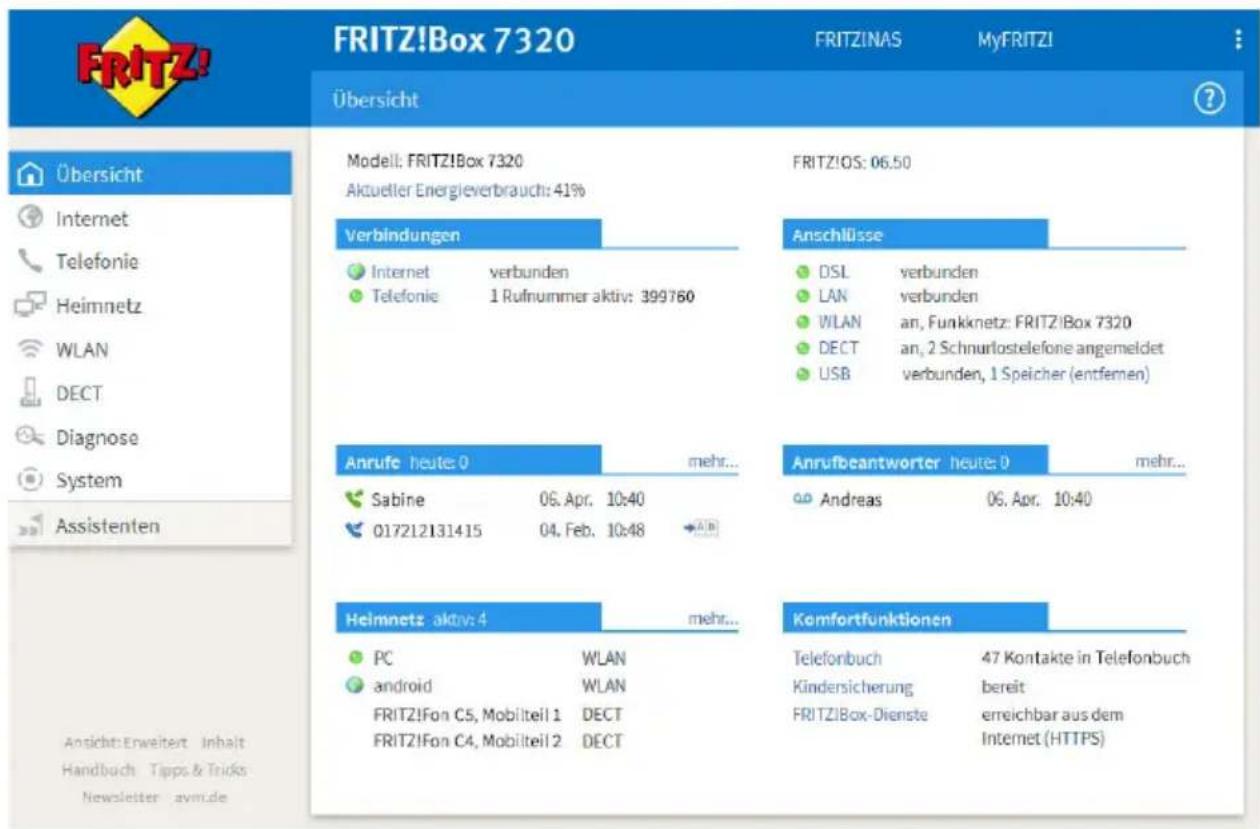Click the DECT link under Anschlüsse
The image size is (1260, 829).
[838, 349]
